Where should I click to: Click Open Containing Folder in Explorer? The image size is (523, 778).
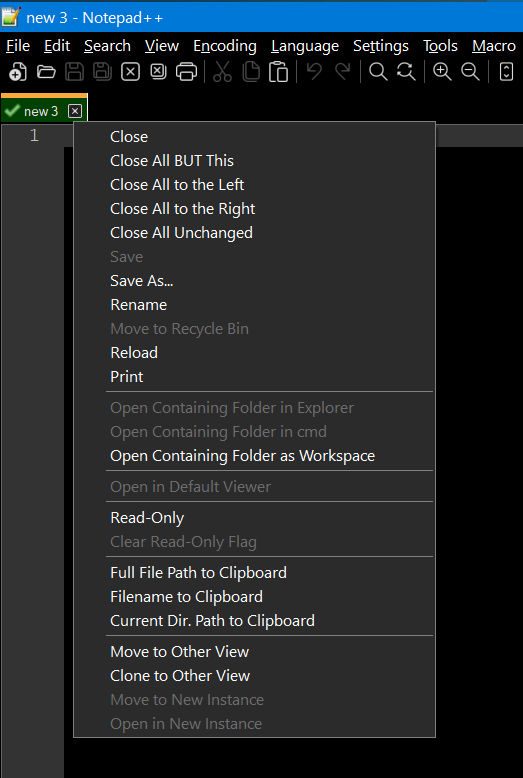[255, 408]
